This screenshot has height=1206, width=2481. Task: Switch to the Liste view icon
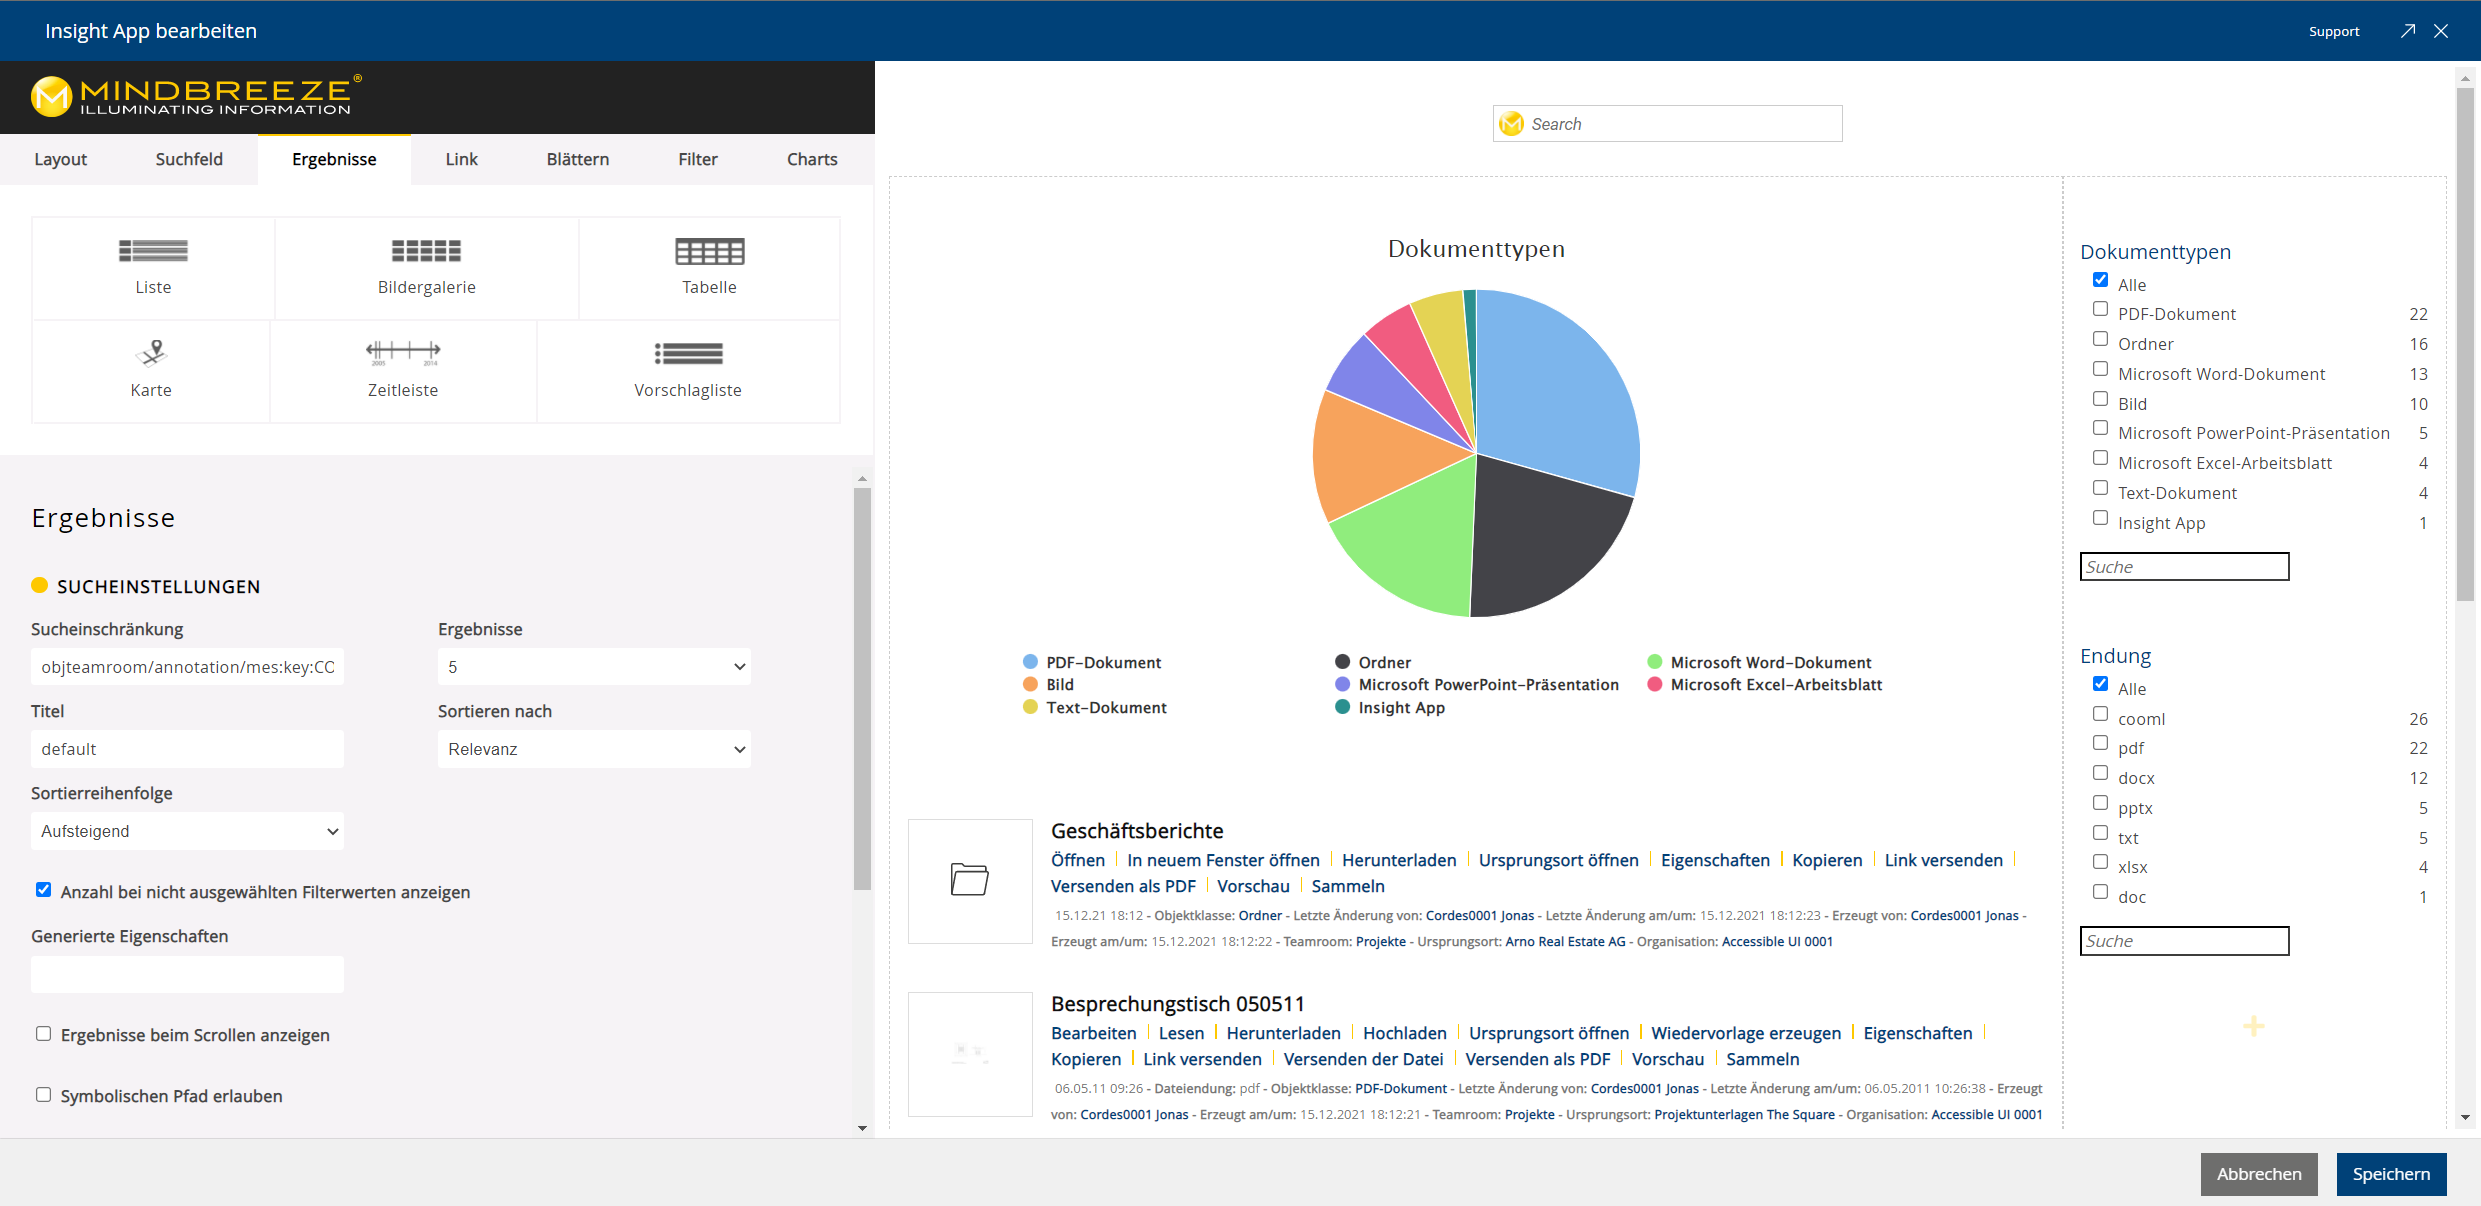[x=153, y=263]
